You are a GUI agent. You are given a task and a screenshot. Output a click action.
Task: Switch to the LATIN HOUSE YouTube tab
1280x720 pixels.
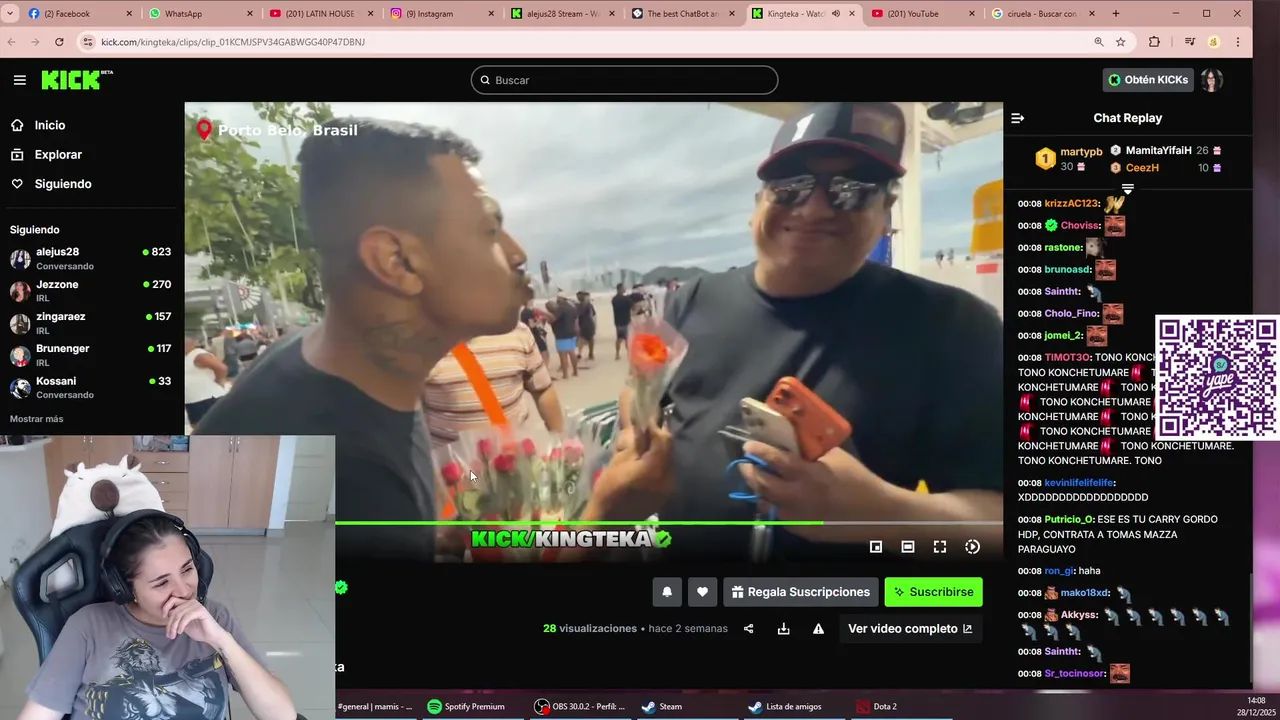320,14
